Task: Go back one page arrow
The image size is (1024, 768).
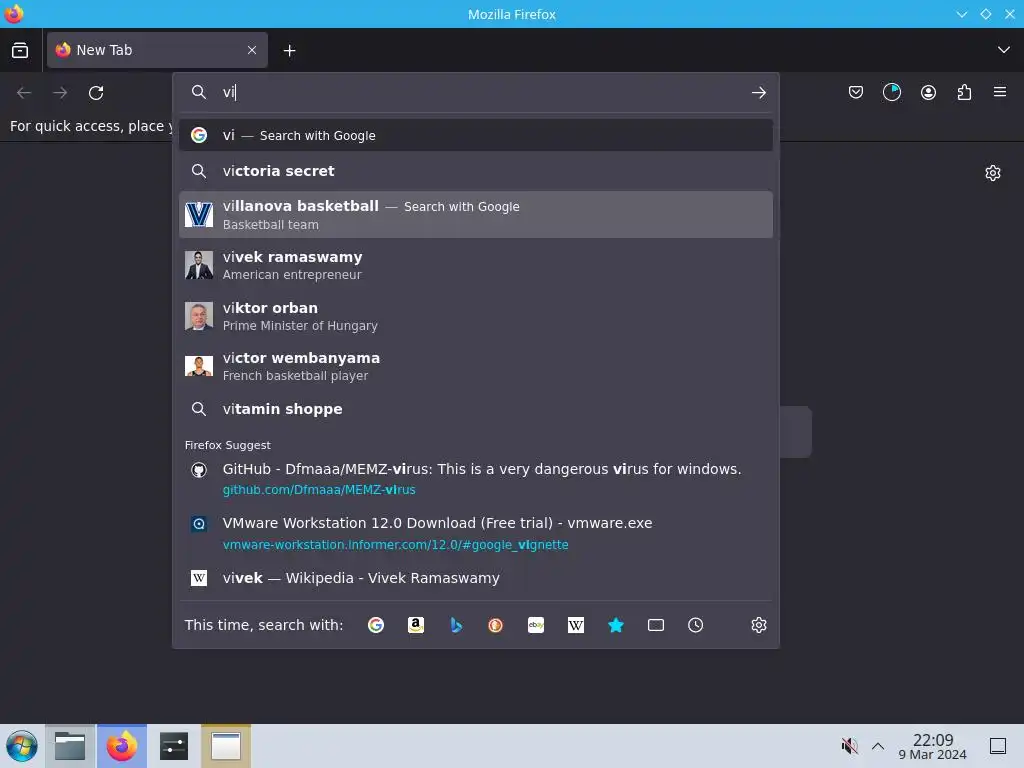Action: [24, 93]
